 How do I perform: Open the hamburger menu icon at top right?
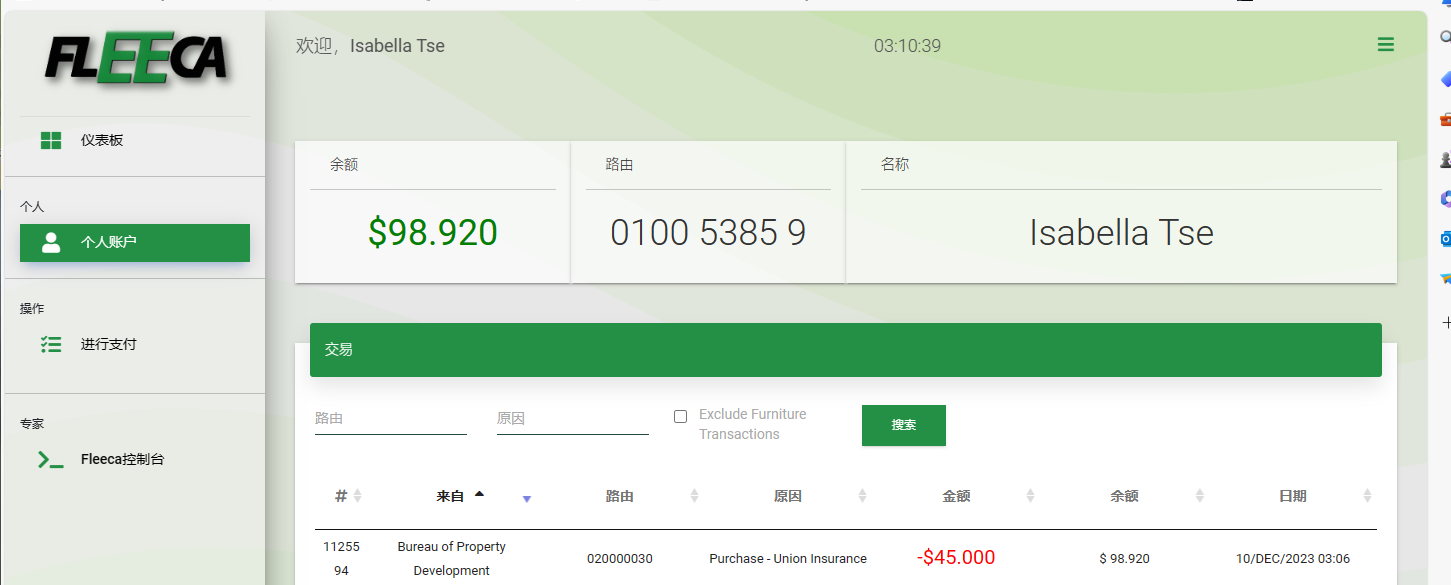pos(1386,44)
